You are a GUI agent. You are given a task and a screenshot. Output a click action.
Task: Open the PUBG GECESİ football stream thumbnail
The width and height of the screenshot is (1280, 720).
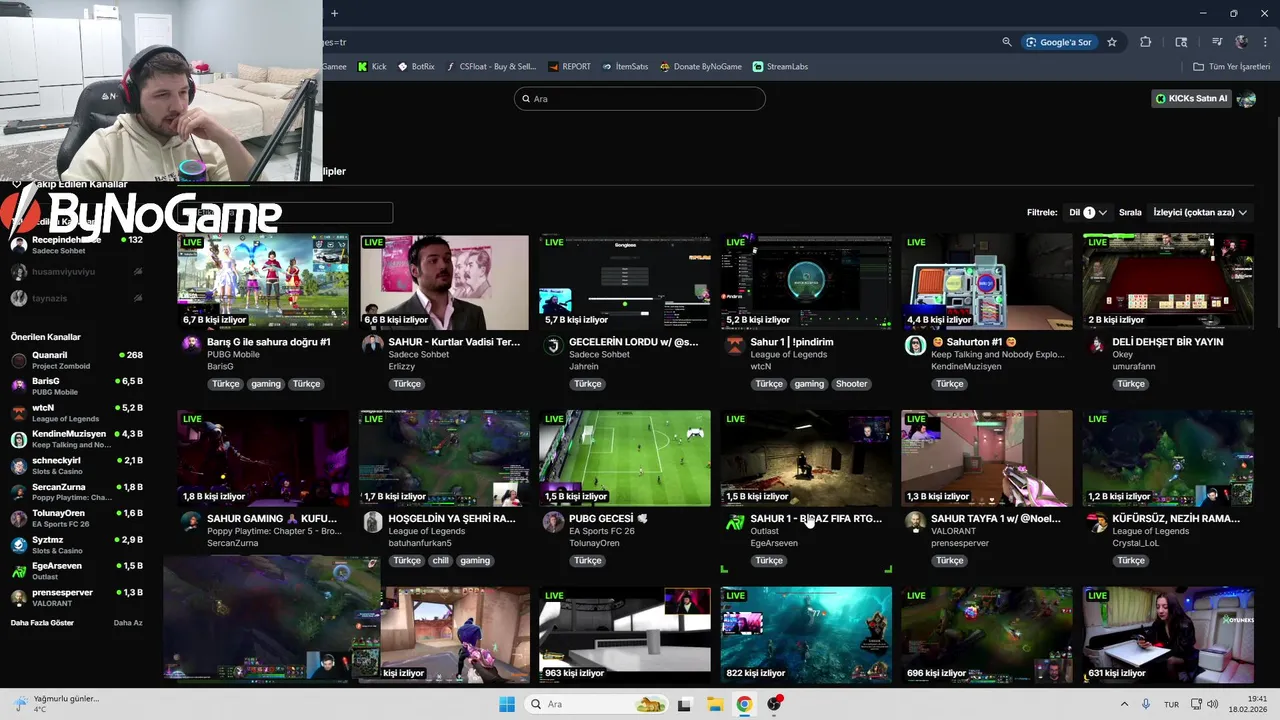[625, 458]
